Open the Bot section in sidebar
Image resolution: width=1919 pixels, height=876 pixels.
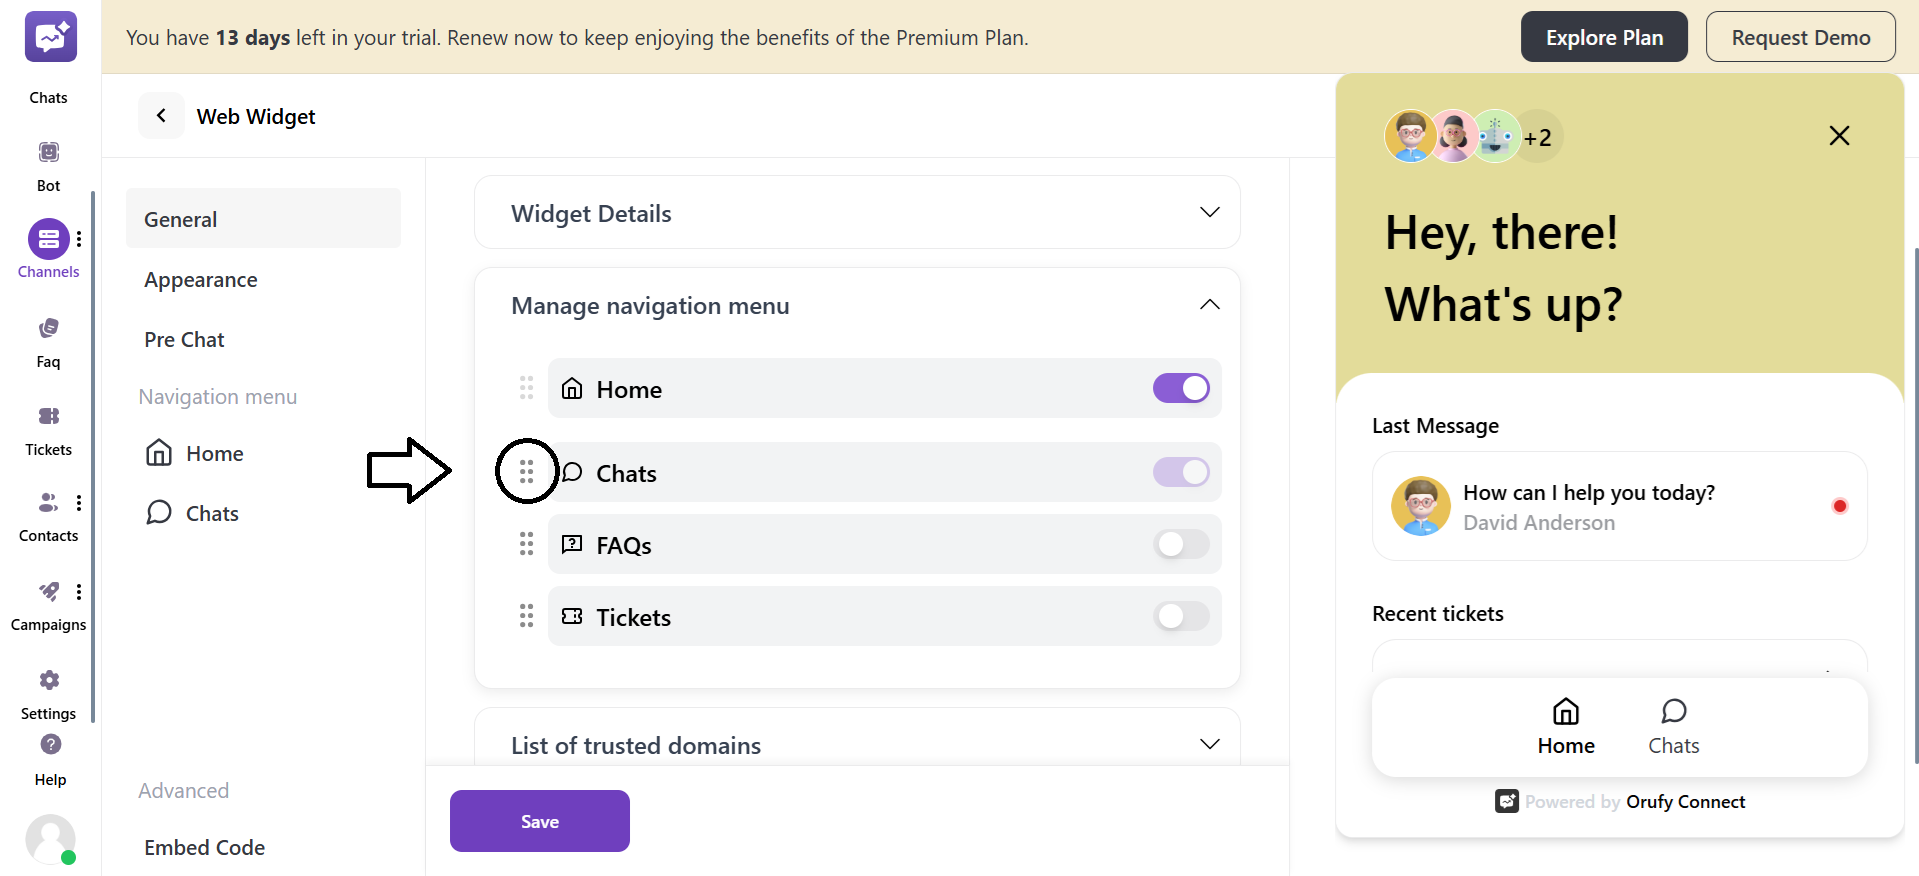point(48,153)
